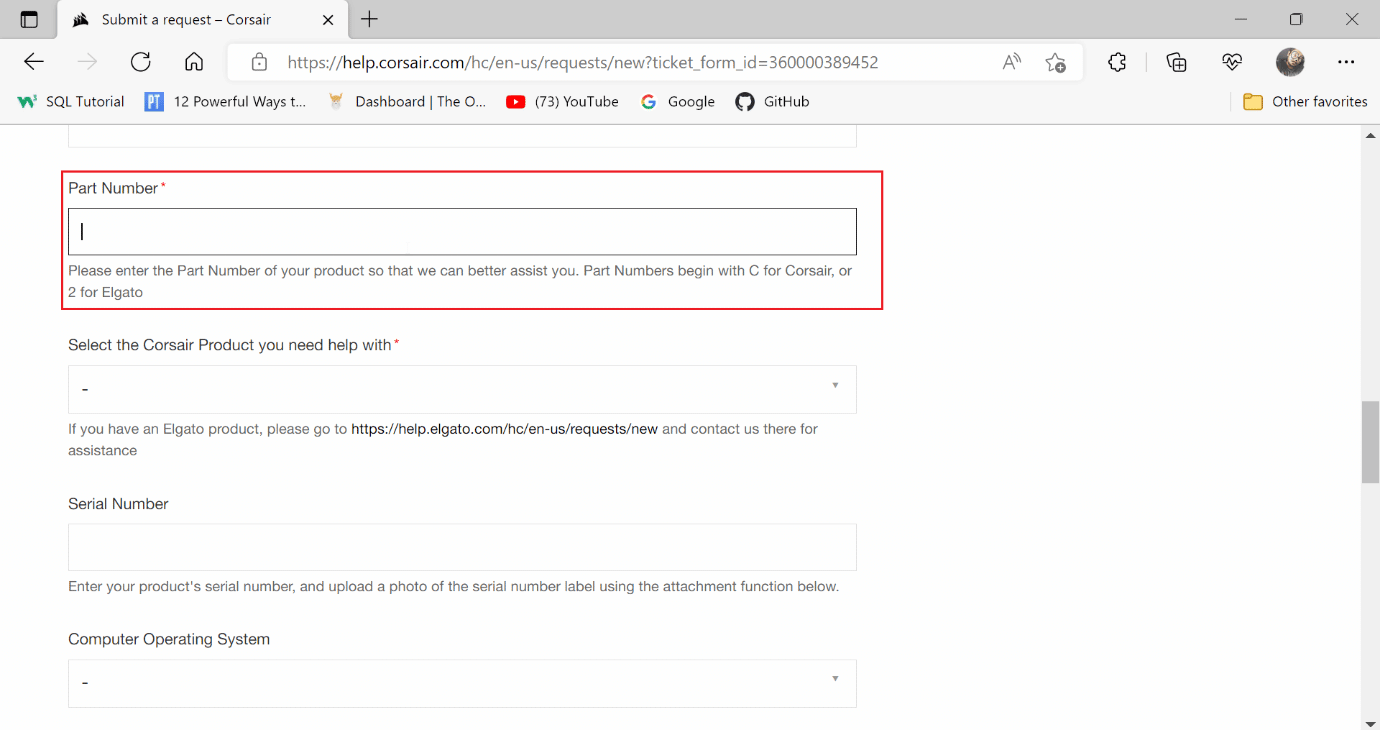Click the page vertical scrollbar thumb
Viewport: 1380px width, 730px height.
point(1370,442)
